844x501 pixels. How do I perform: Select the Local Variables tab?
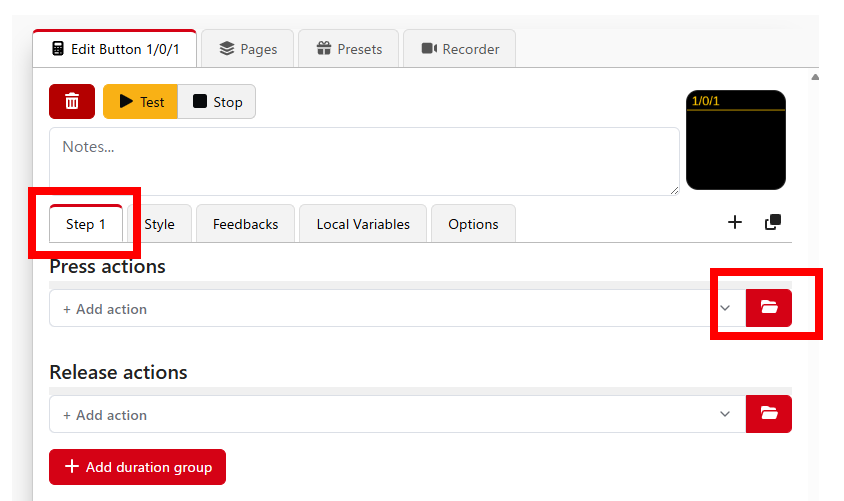click(363, 224)
